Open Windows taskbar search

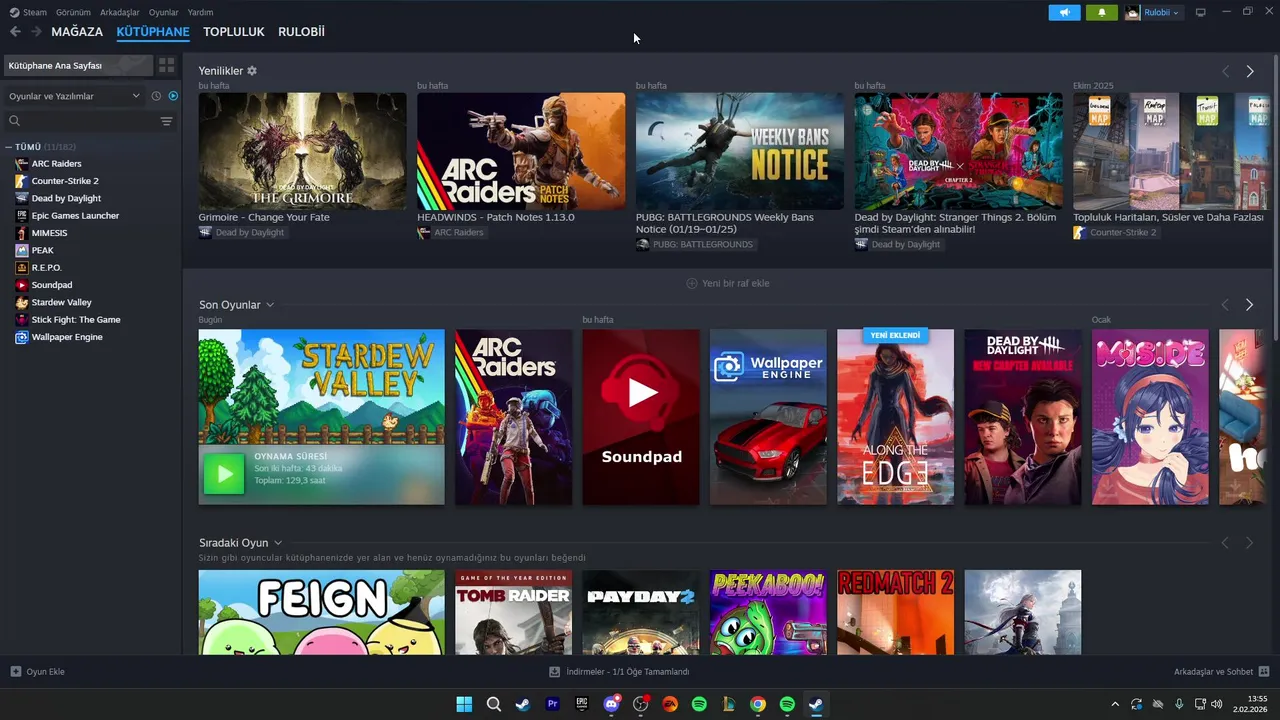[x=494, y=704]
